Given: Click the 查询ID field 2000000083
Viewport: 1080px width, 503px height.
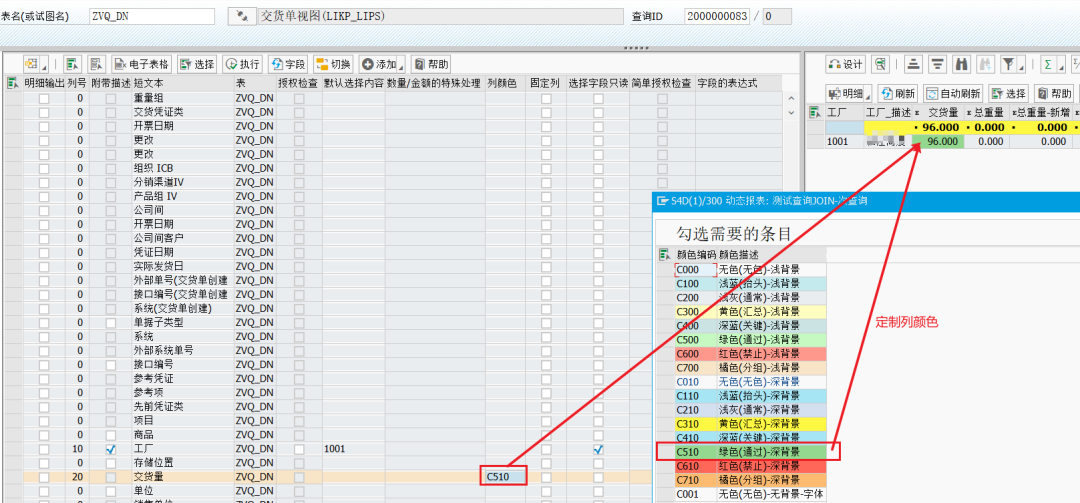Looking at the screenshot, I should coord(716,16).
